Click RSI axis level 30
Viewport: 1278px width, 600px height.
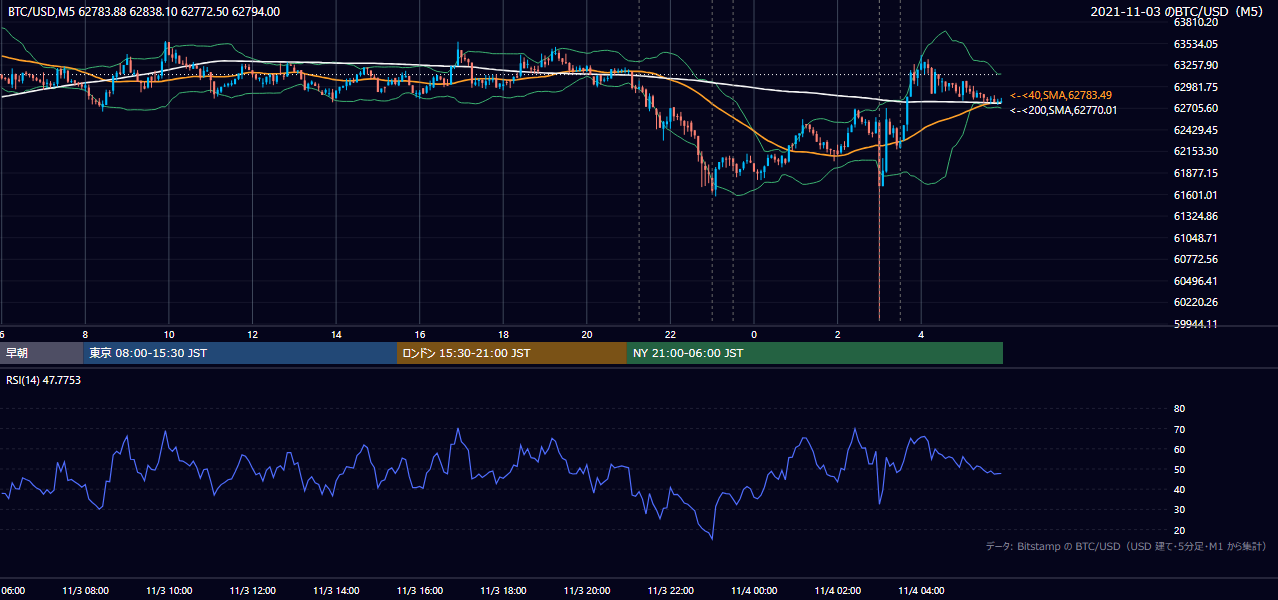coord(1179,510)
